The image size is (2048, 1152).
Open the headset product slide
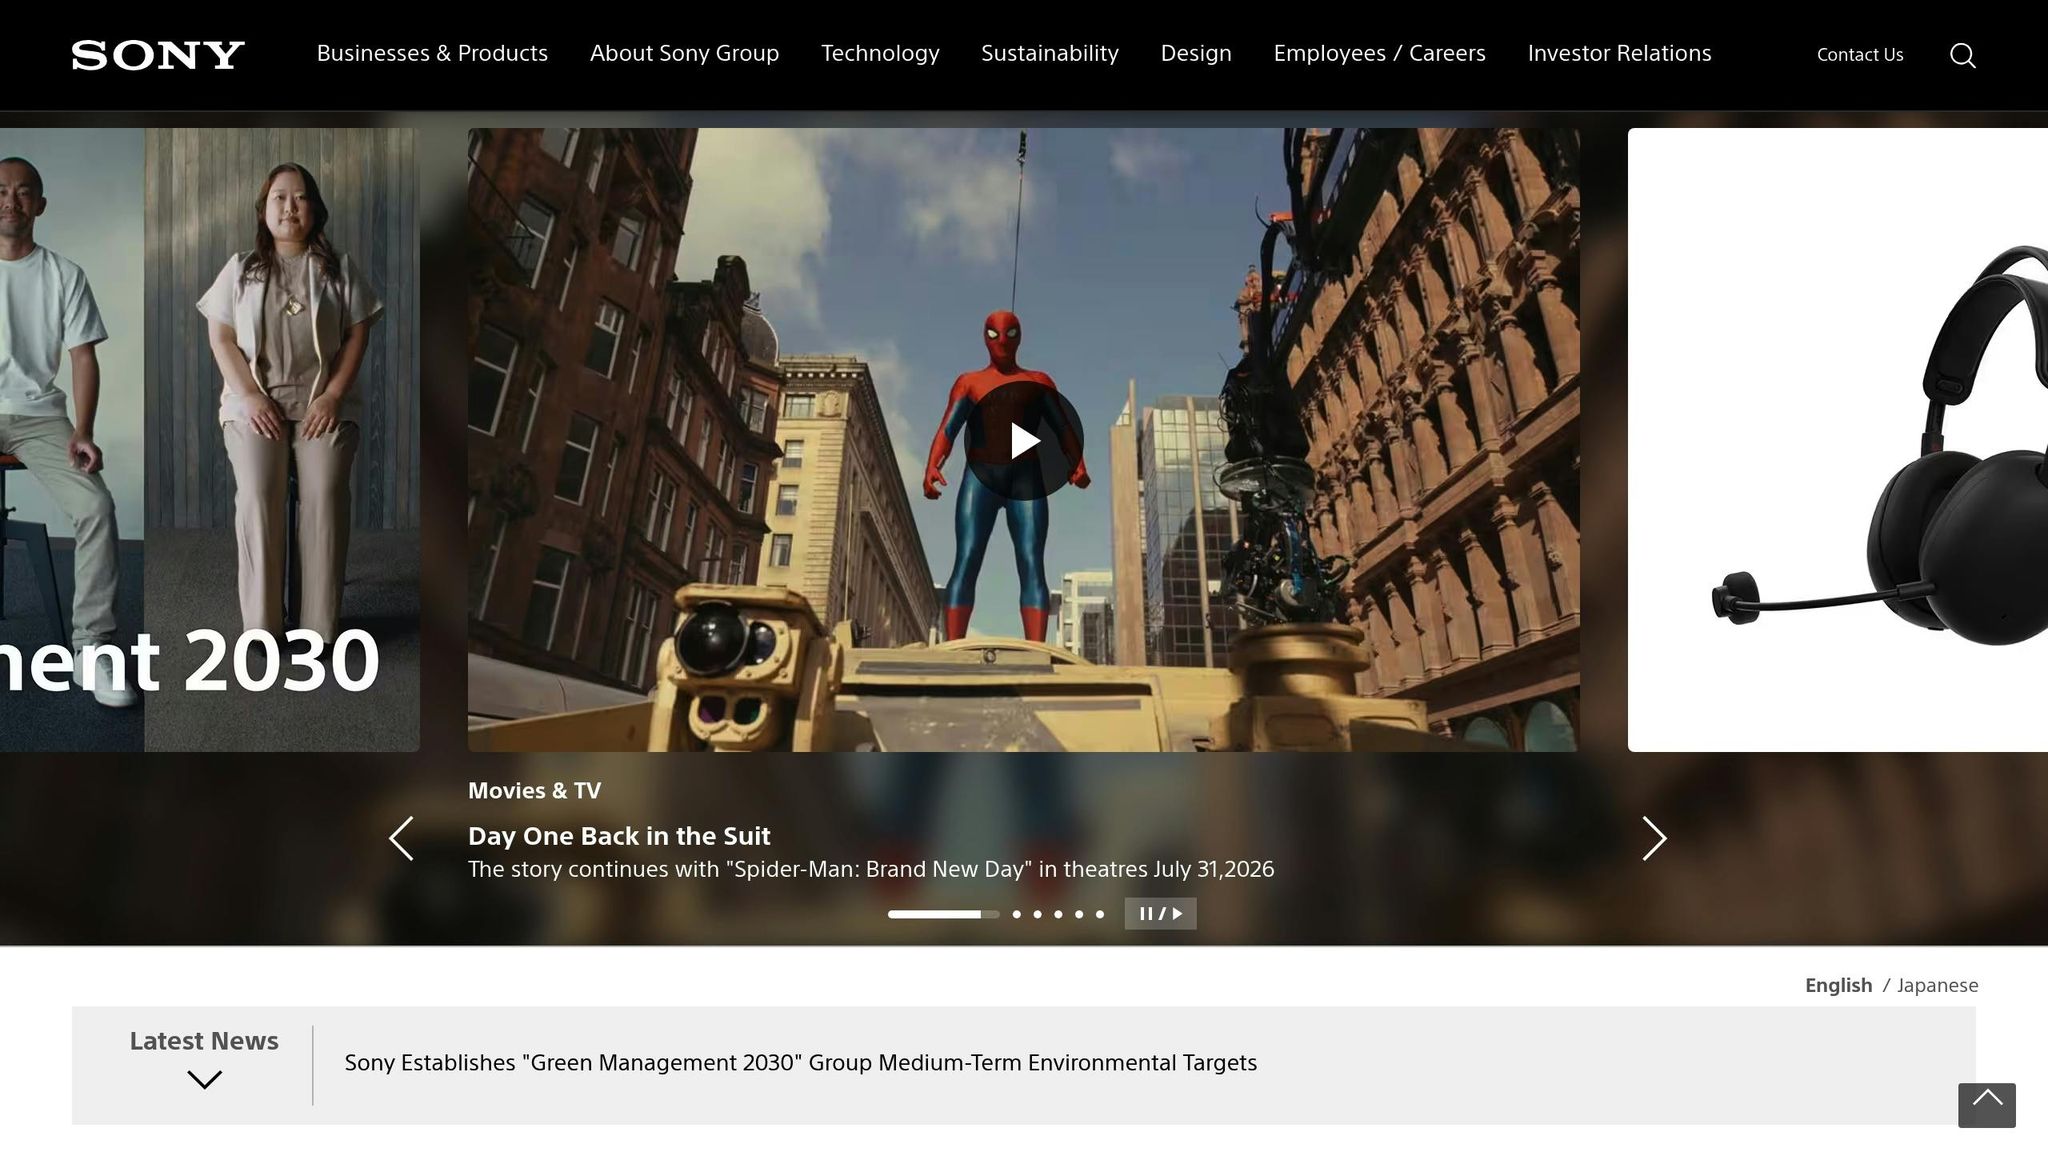click(x=1838, y=440)
